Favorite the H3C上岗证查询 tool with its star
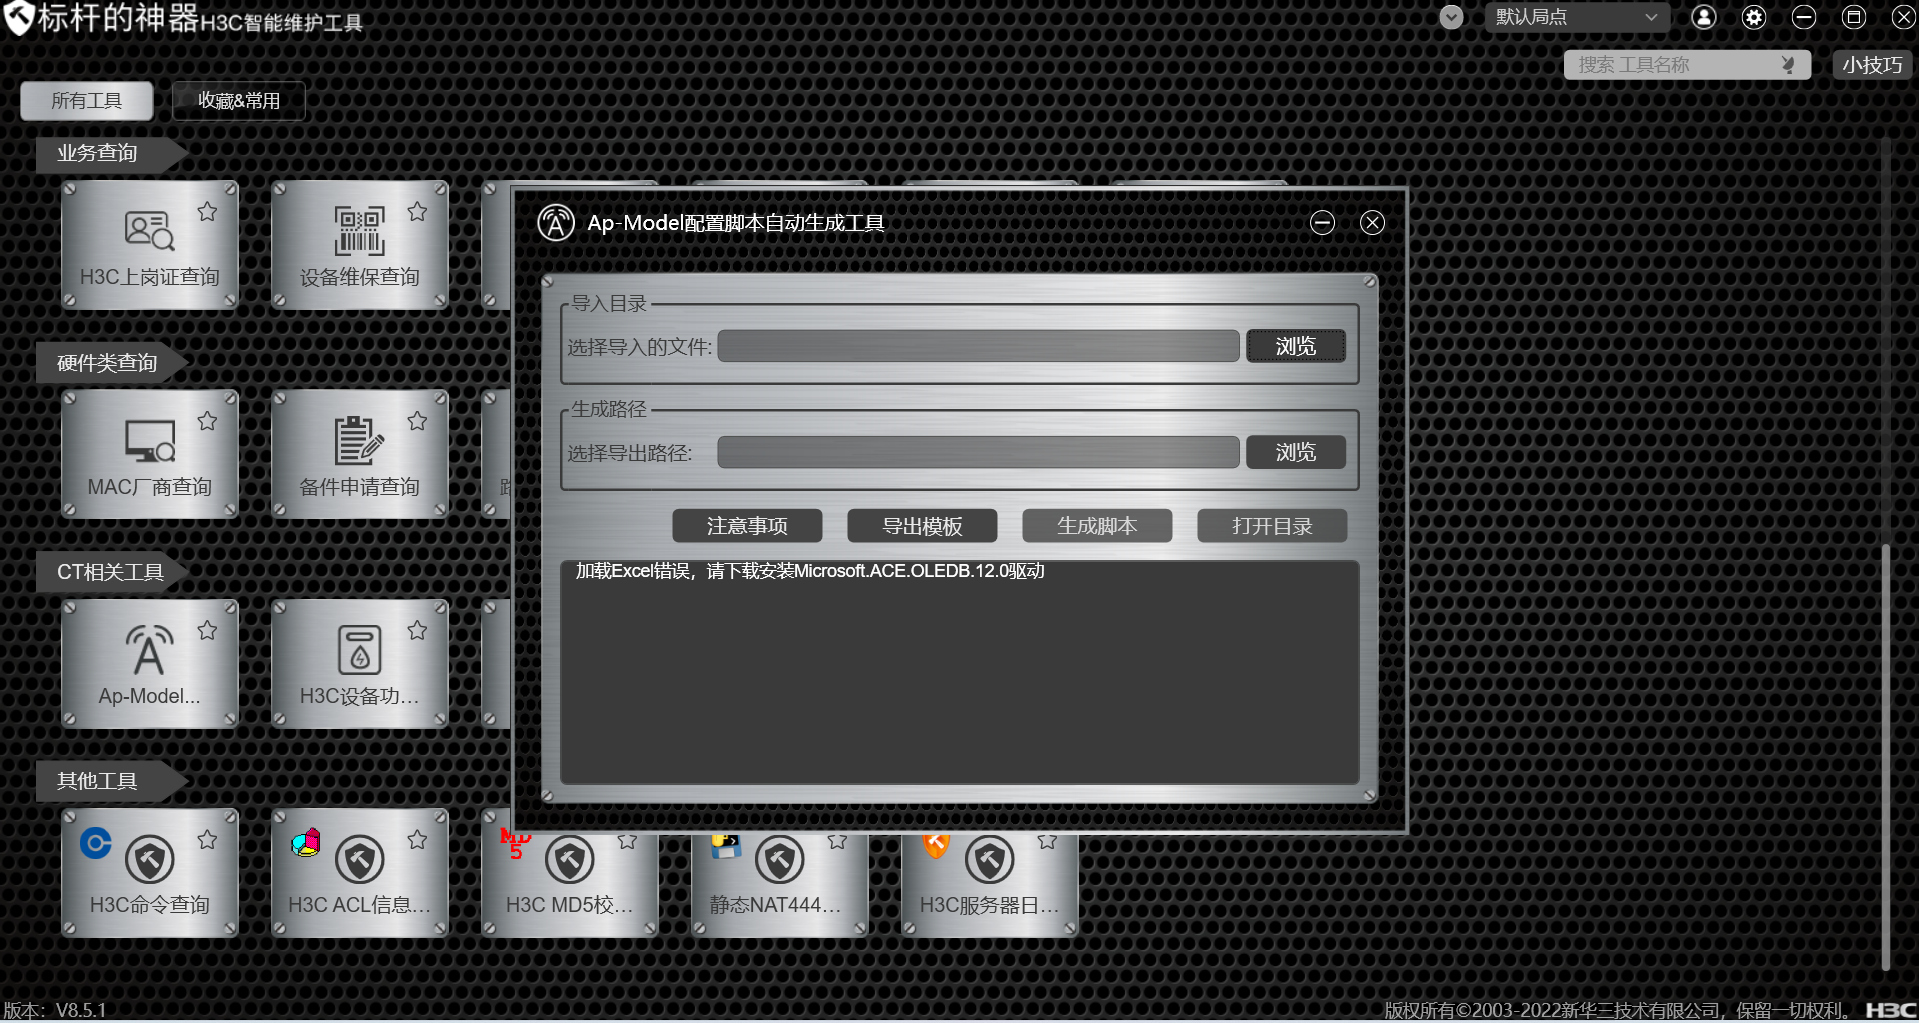 207,211
